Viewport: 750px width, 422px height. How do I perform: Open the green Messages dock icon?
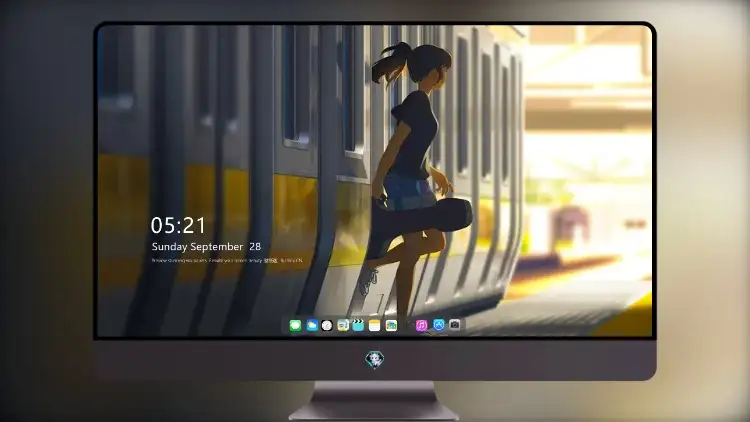[295, 326]
